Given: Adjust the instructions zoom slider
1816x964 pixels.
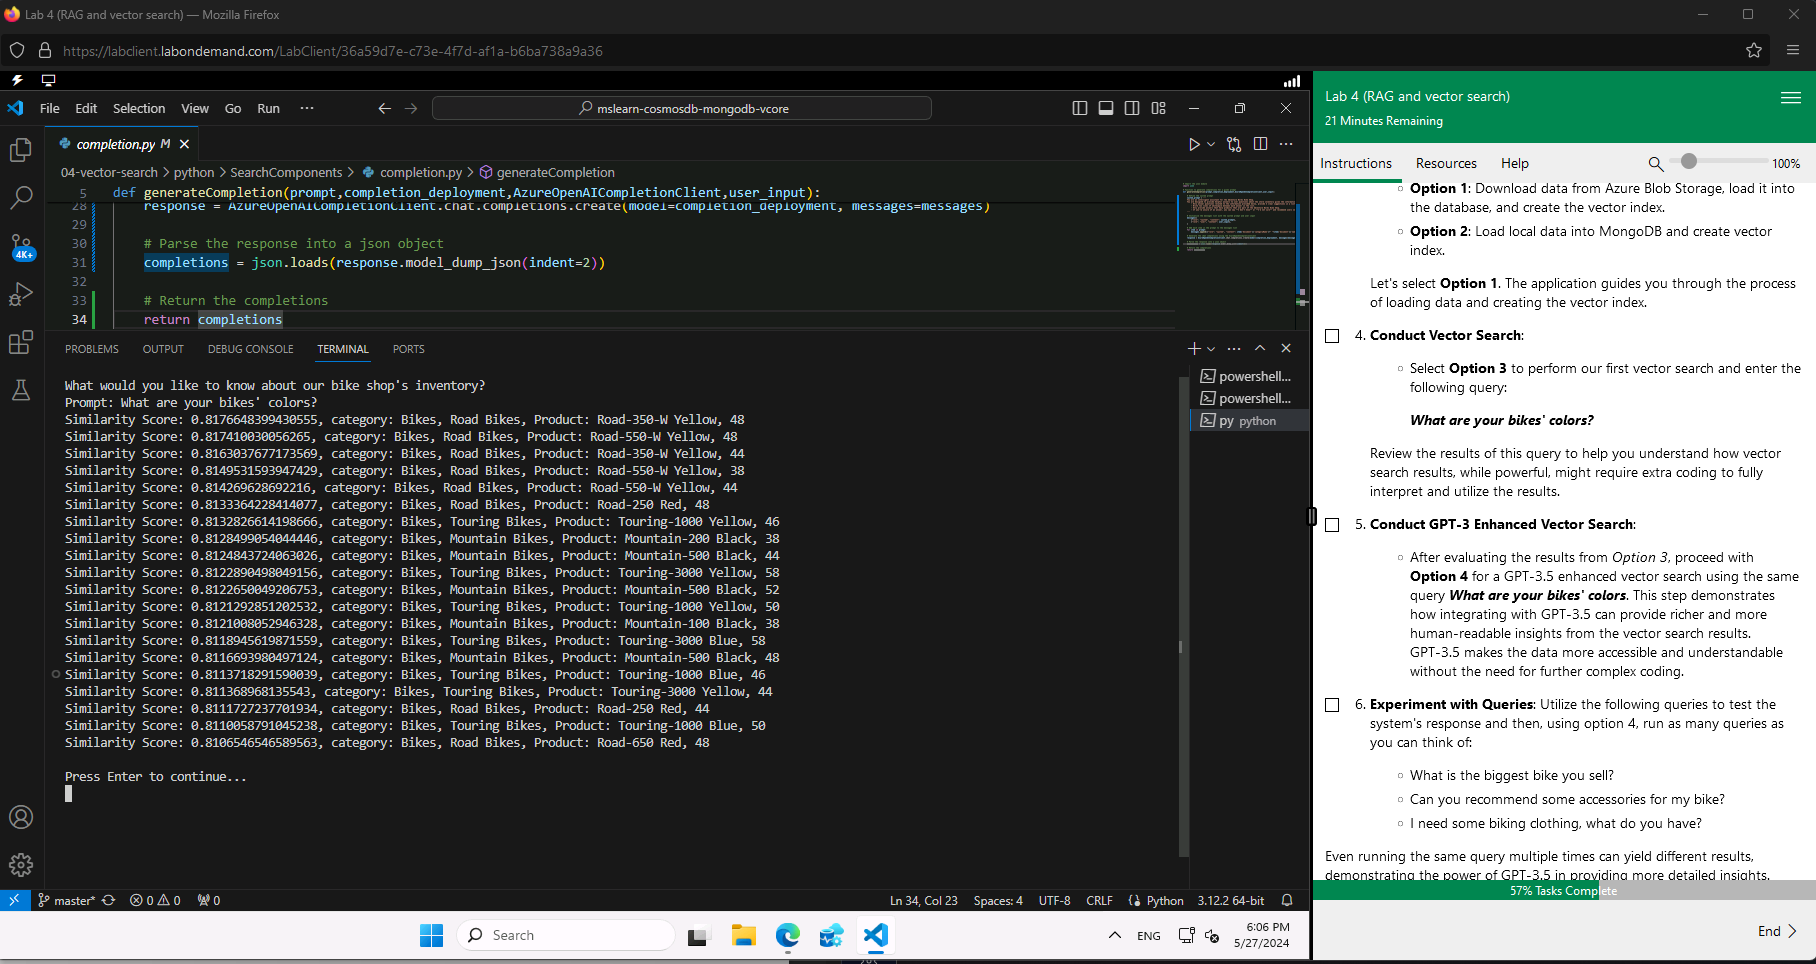Looking at the screenshot, I should pyautogui.click(x=1689, y=162).
